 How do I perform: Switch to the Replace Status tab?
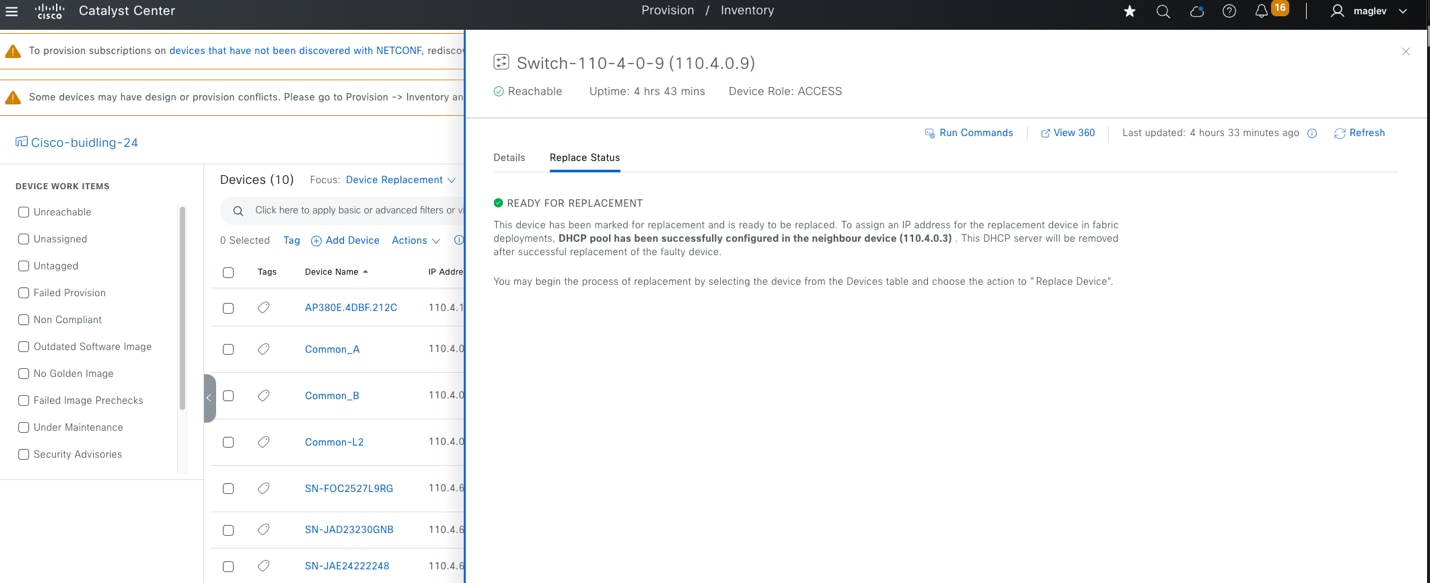tap(585, 157)
